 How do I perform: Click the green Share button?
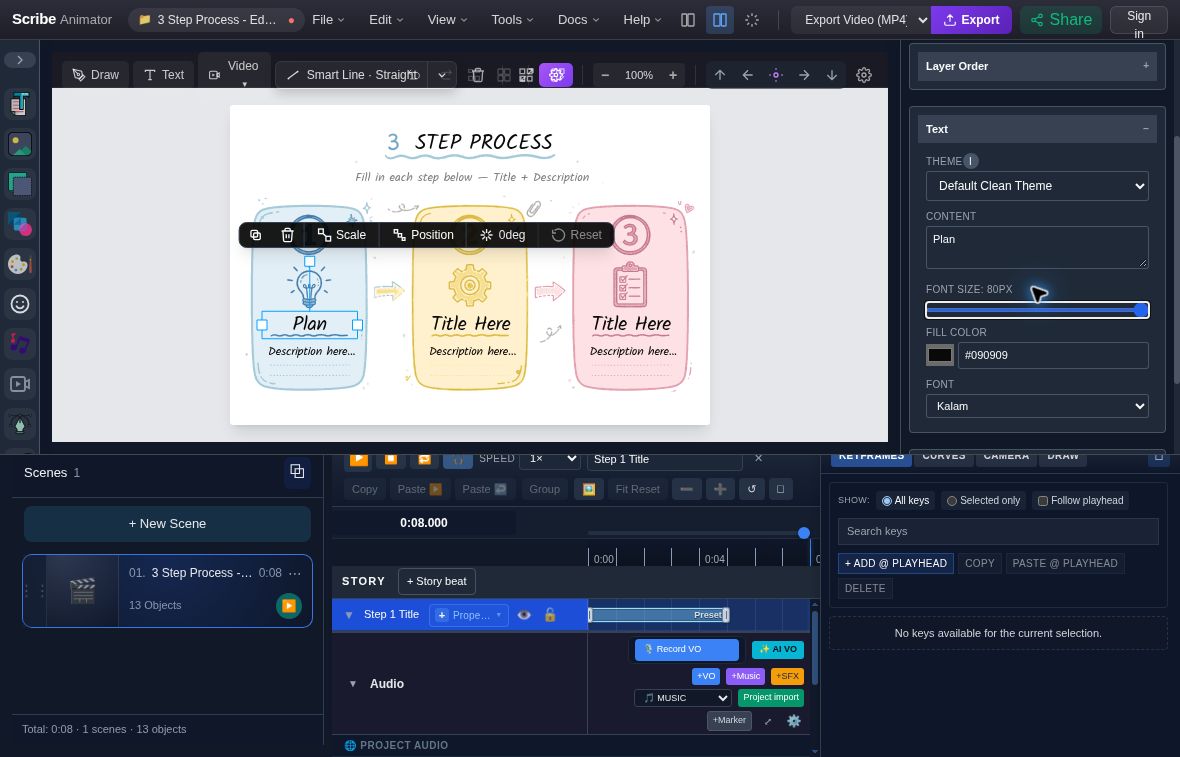[x=1061, y=20]
